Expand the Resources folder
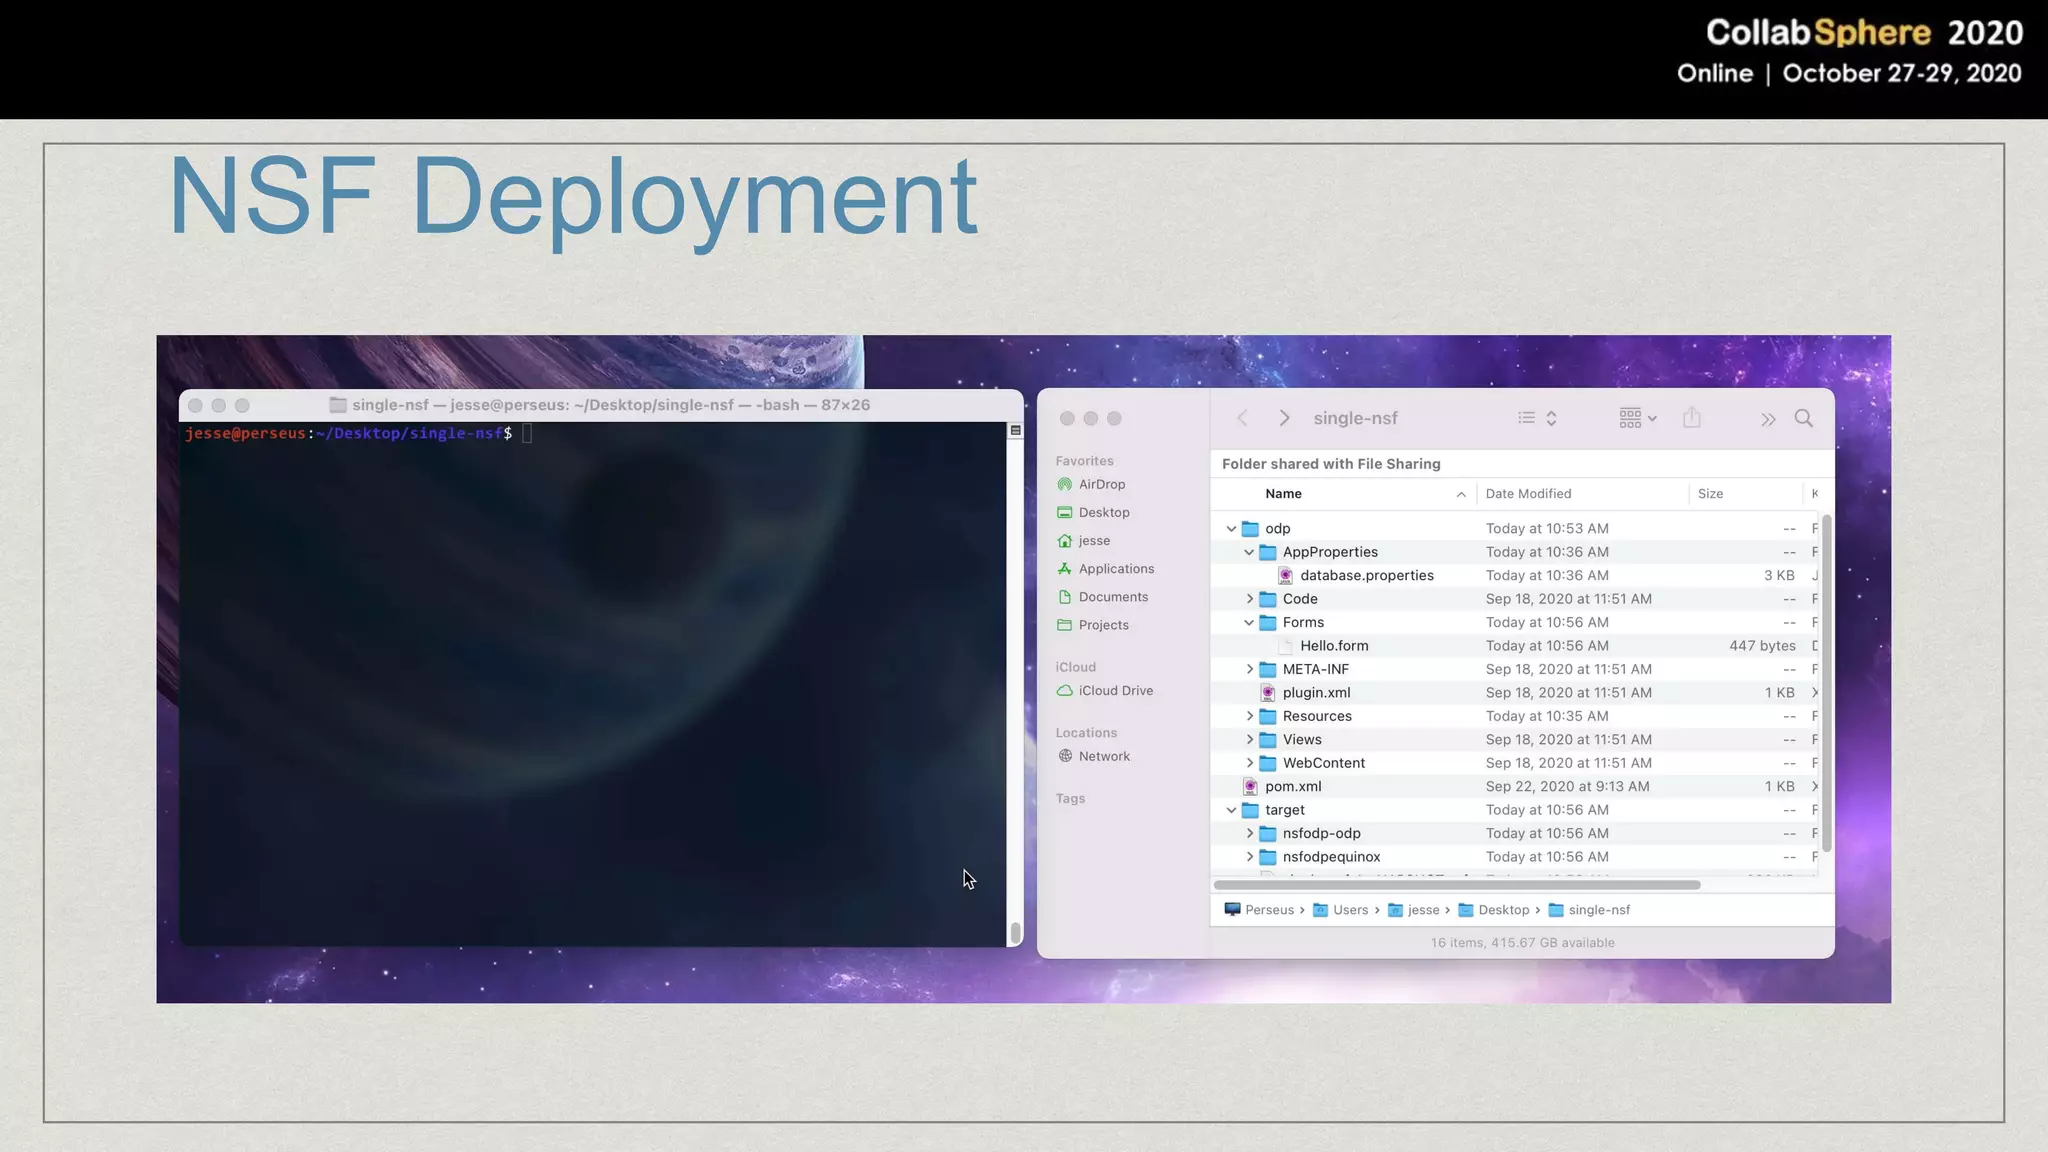This screenshot has height=1152, width=2048. (x=1249, y=716)
